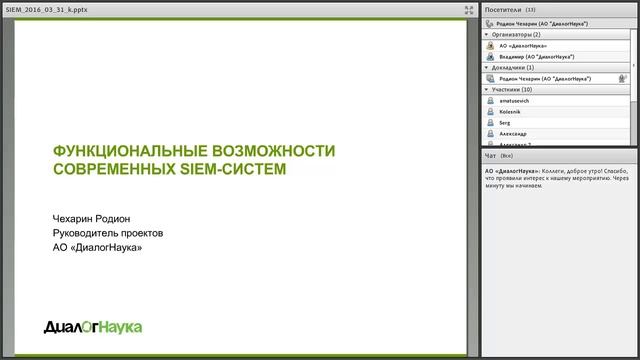The height and width of the screenshot is (360, 640).
Task: Select participant Kolesnik
Action: click(x=556, y=111)
